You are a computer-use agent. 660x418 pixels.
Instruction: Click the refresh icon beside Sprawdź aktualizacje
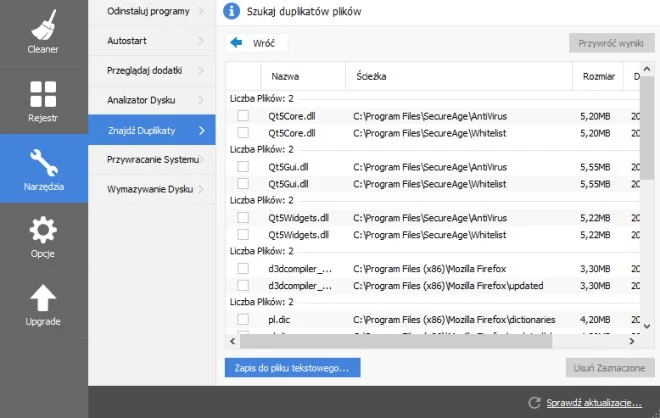pos(535,402)
